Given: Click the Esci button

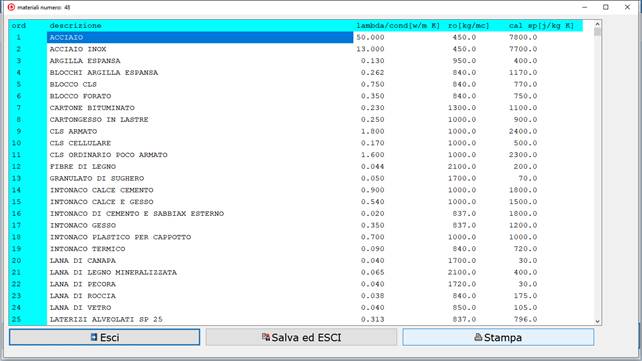Looking at the screenshot, I should 104,337.
